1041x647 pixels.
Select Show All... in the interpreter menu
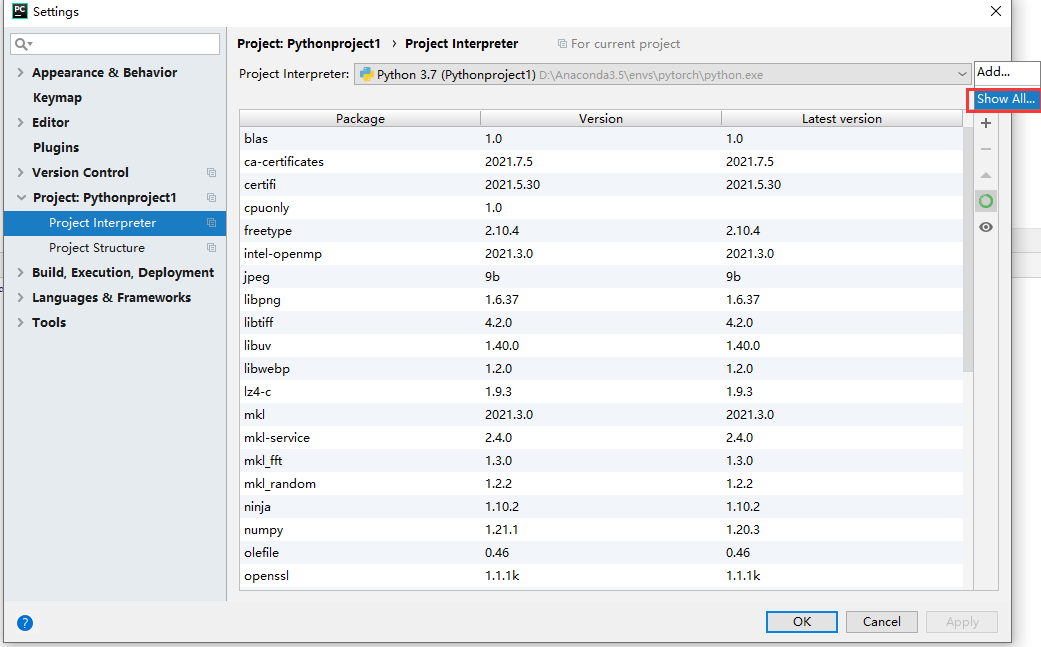[1005, 99]
